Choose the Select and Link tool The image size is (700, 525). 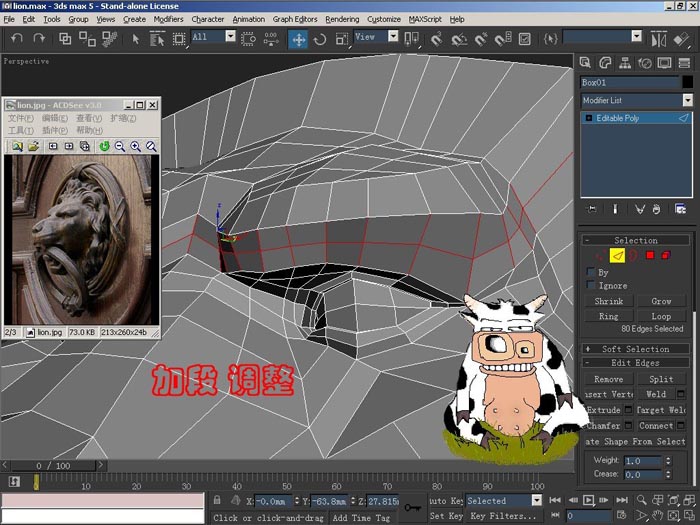65,39
